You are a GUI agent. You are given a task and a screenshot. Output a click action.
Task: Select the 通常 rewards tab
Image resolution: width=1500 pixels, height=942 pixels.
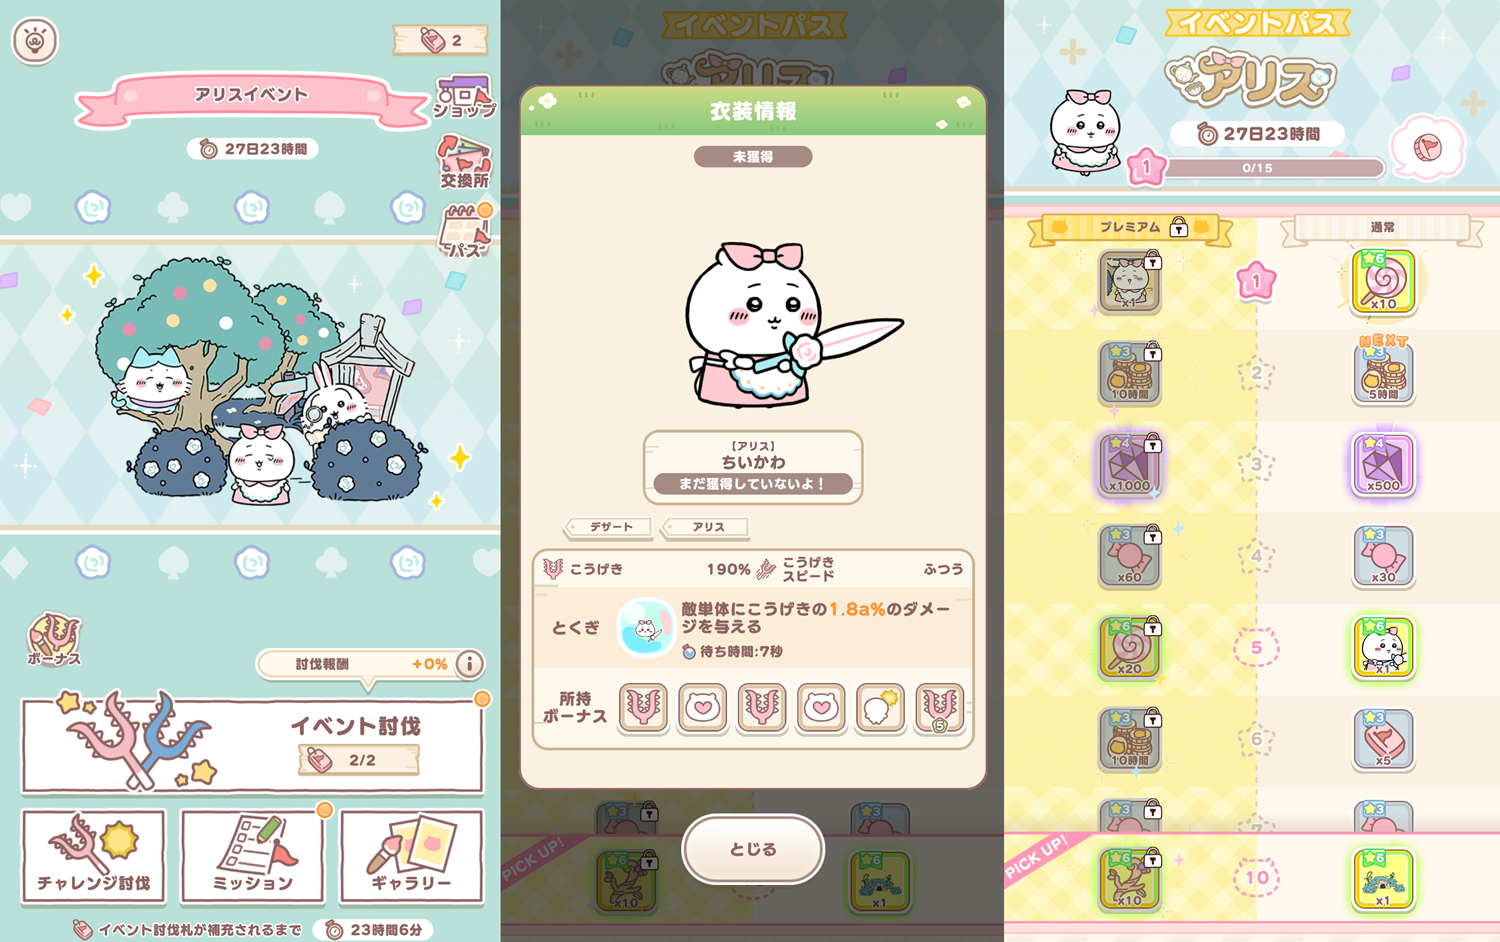[1383, 229]
